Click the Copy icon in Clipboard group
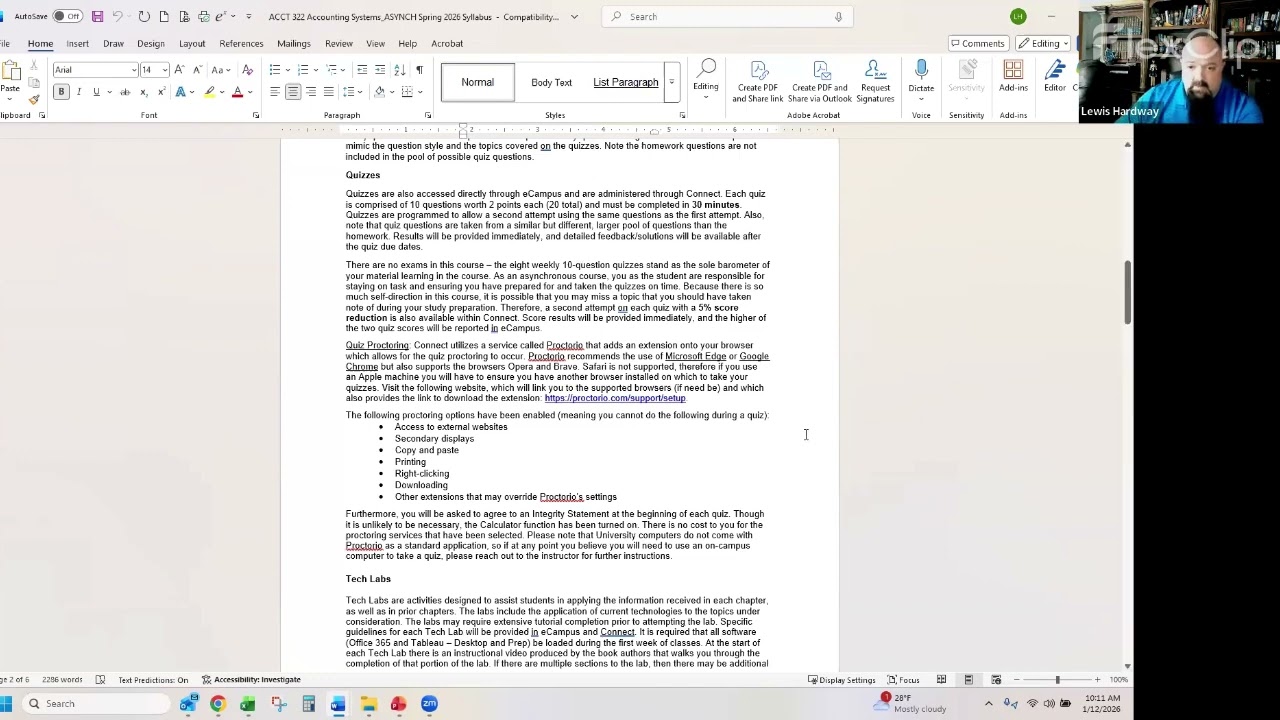 click(x=34, y=82)
